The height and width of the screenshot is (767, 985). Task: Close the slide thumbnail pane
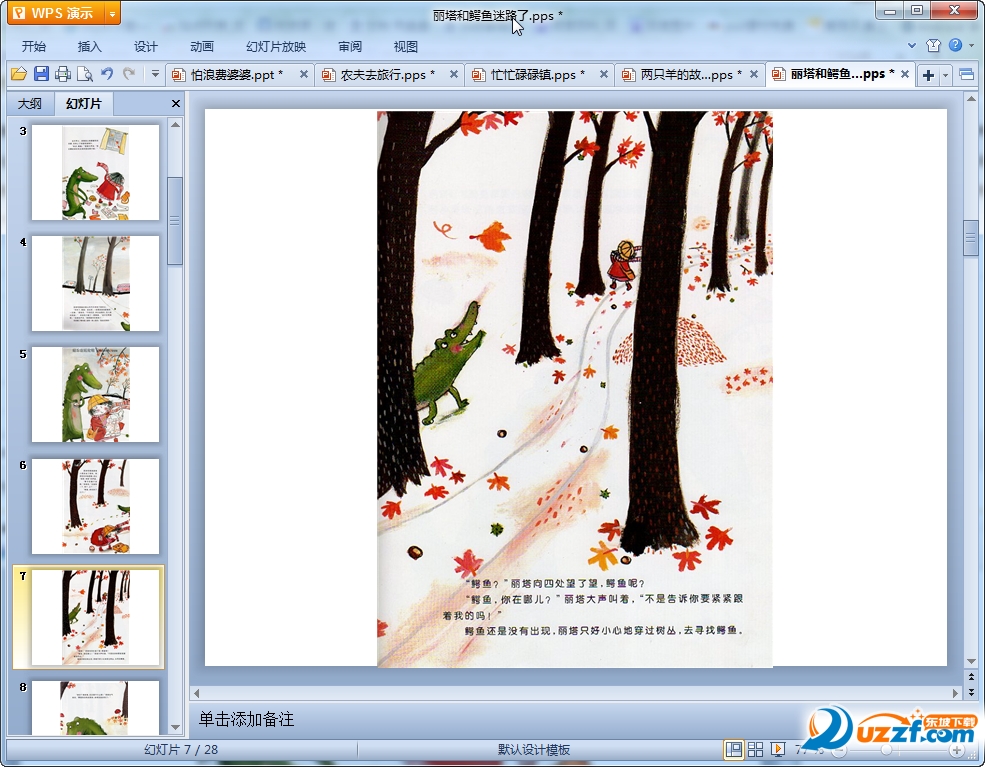point(176,104)
